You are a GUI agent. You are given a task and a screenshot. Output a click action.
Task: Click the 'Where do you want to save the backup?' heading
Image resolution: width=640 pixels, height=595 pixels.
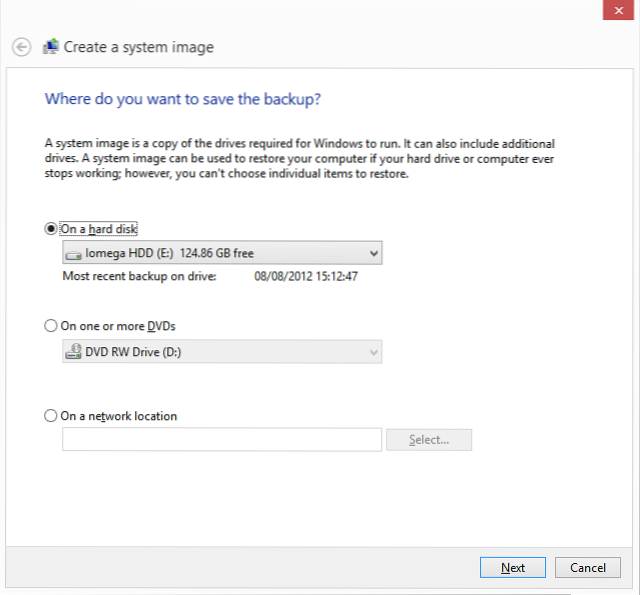[183, 99]
